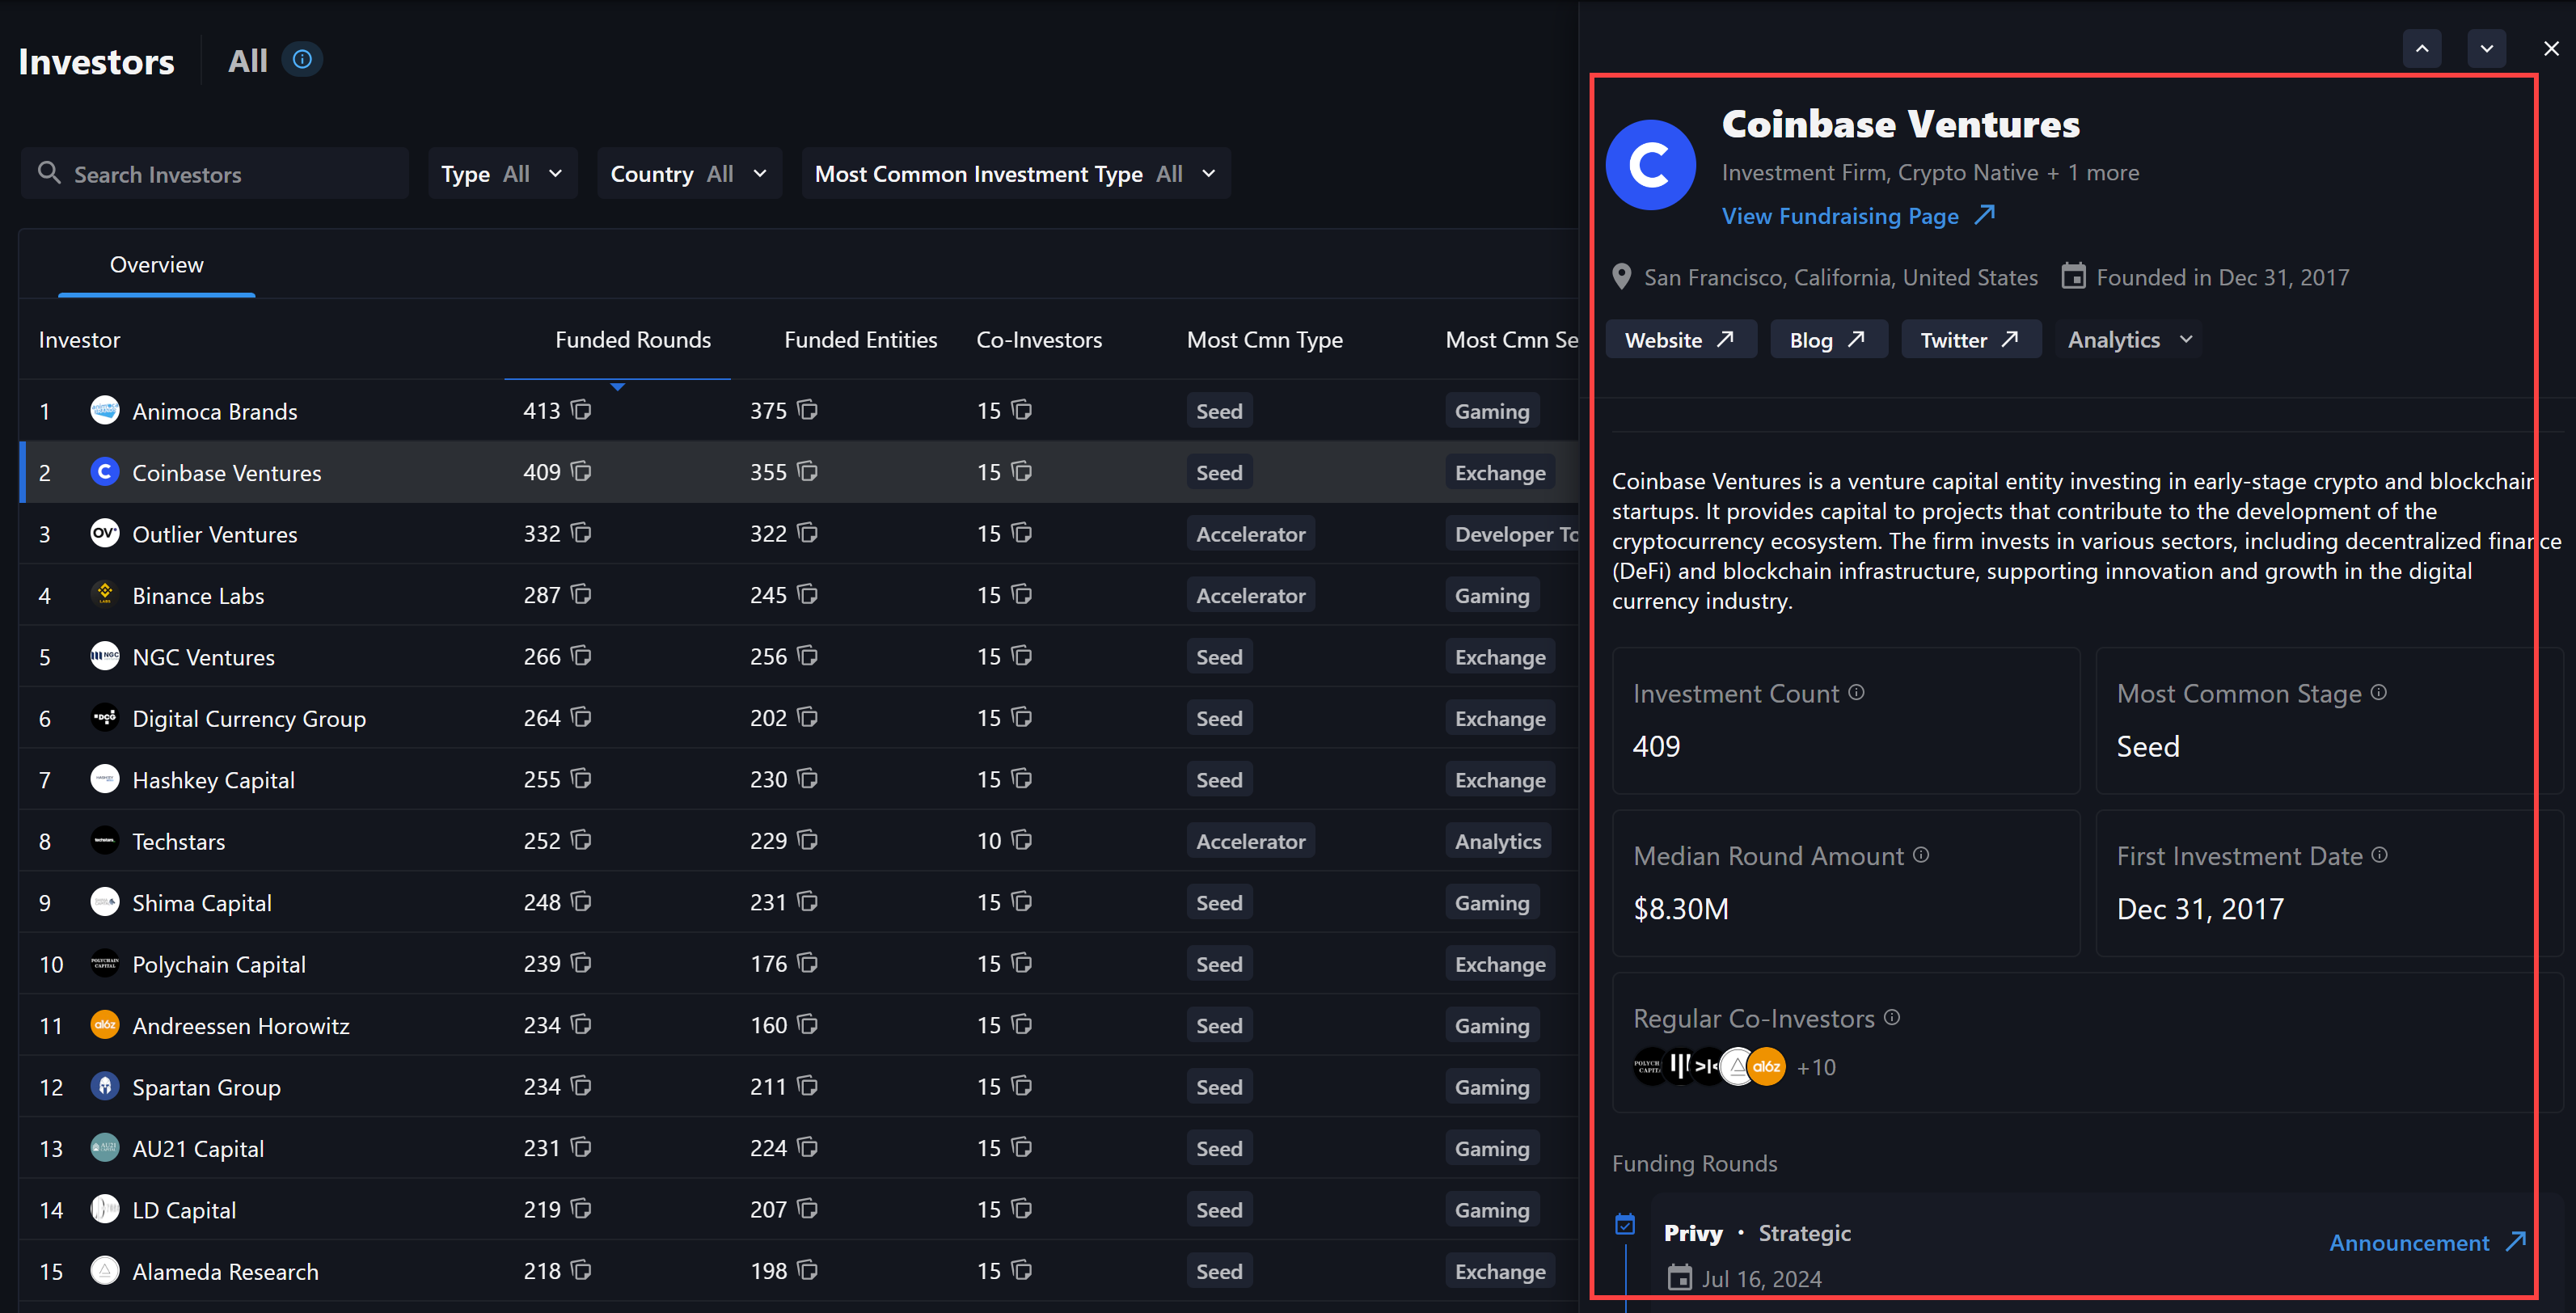Viewport: 2576px width, 1313px height.
Task: Click the Search Investors field
Action: point(215,173)
